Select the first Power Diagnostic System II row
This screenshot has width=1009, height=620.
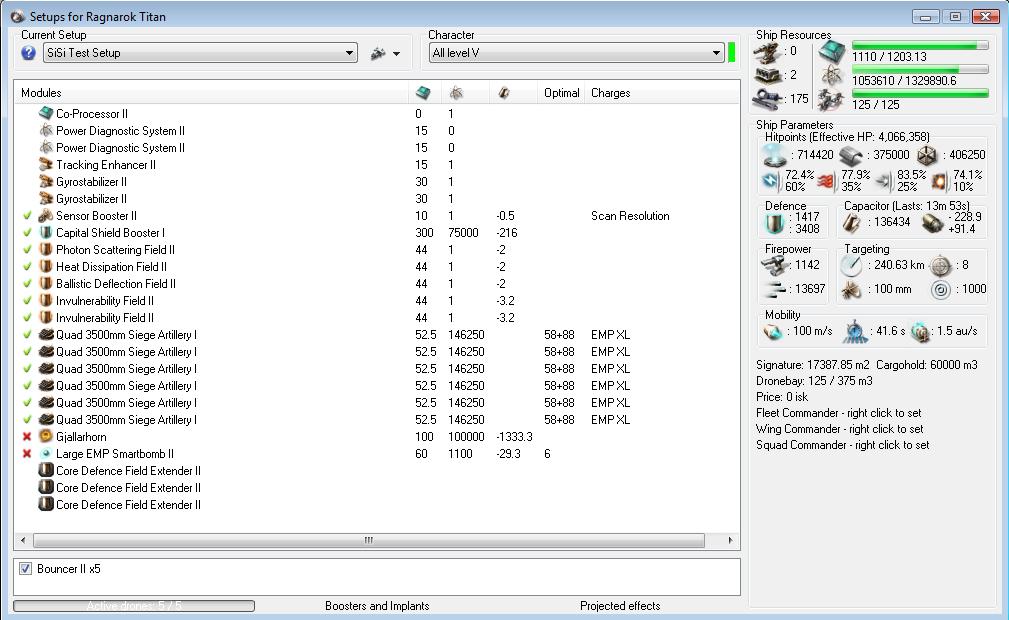tap(376, 131)
